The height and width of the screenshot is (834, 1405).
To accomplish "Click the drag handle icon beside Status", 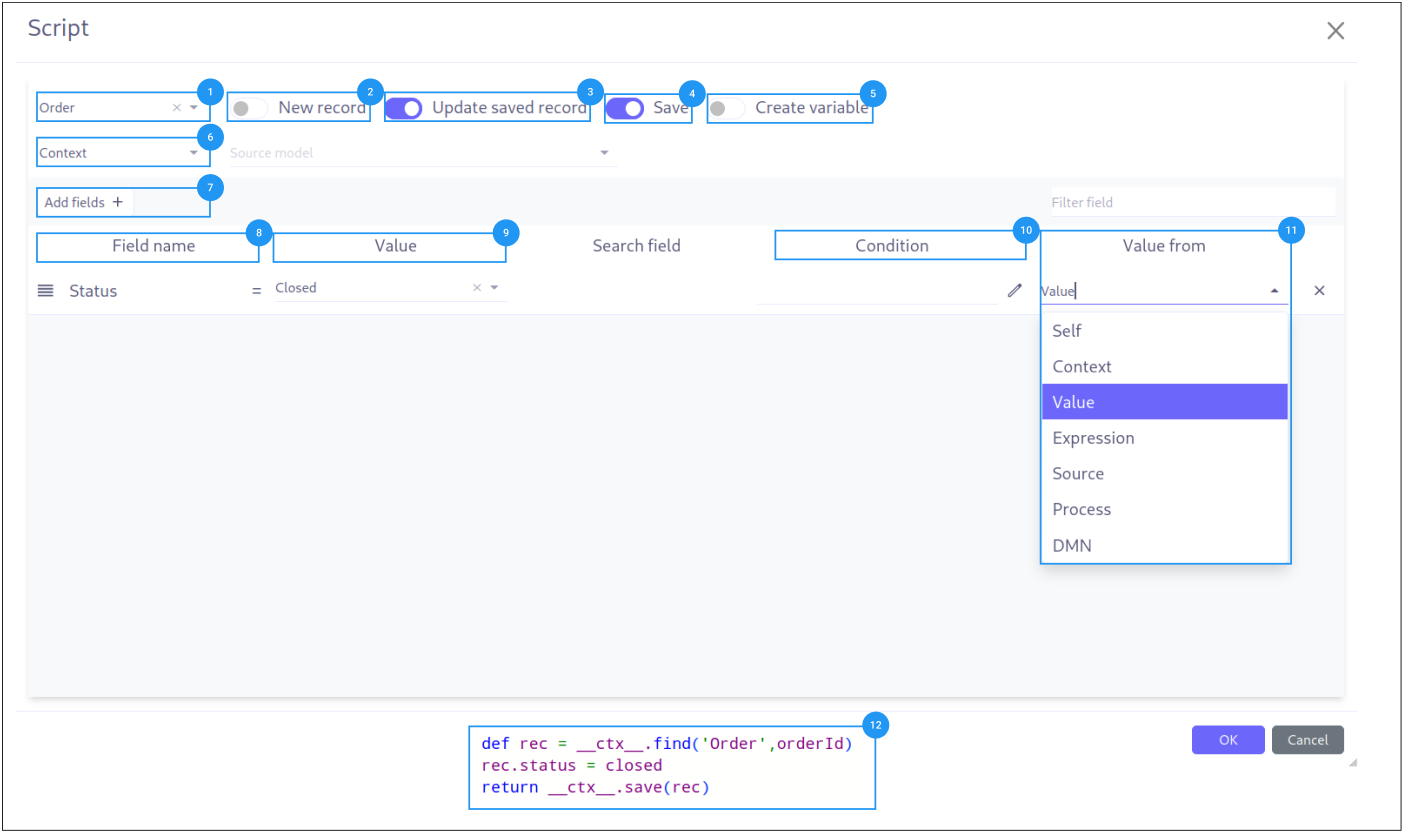I will point(45,290).
